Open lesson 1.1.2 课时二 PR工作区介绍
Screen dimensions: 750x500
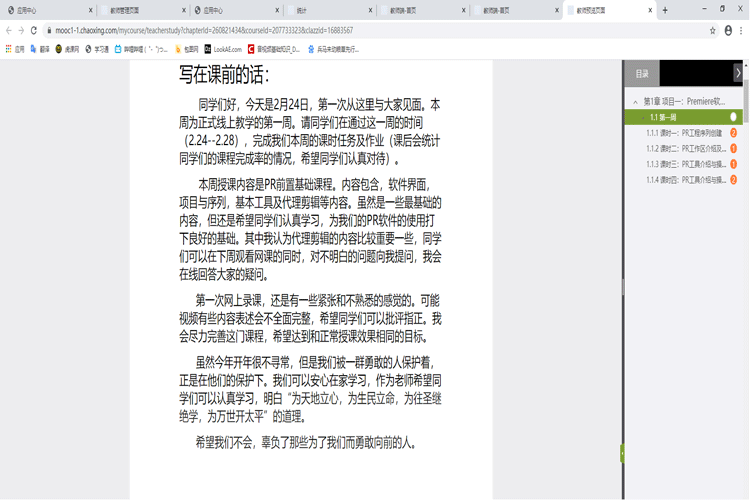point(685,148)
